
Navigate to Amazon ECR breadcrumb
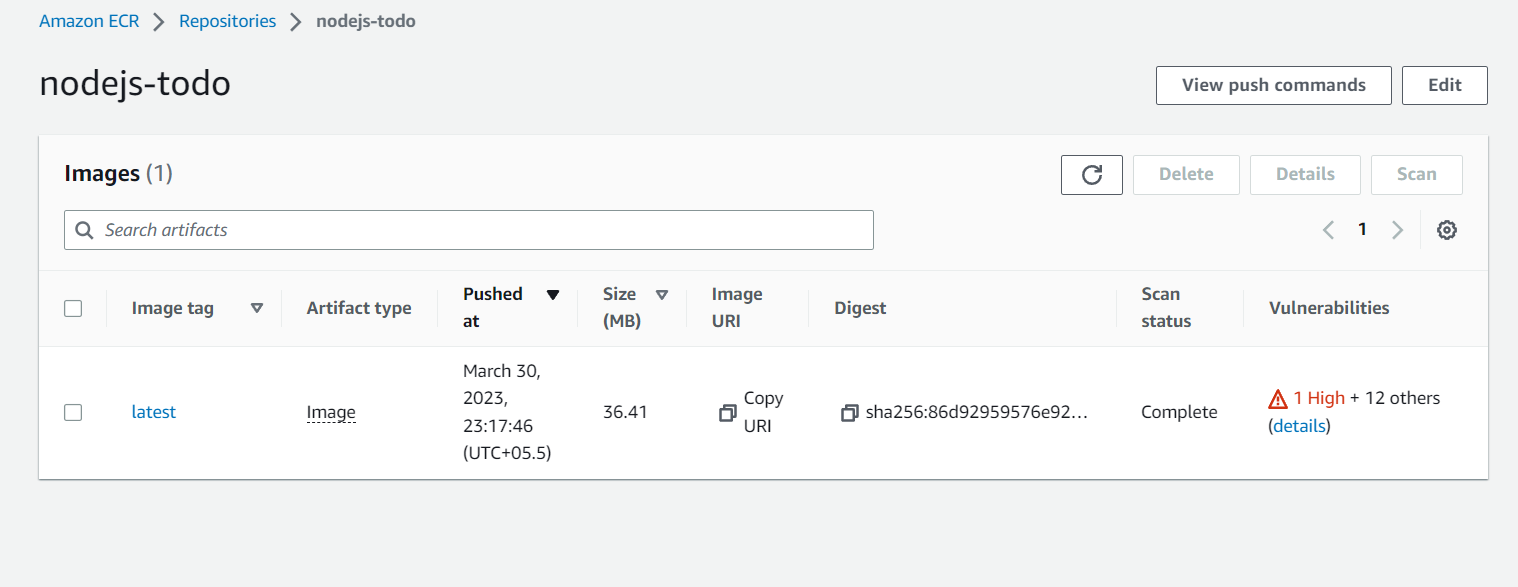(x=89, y=21)
